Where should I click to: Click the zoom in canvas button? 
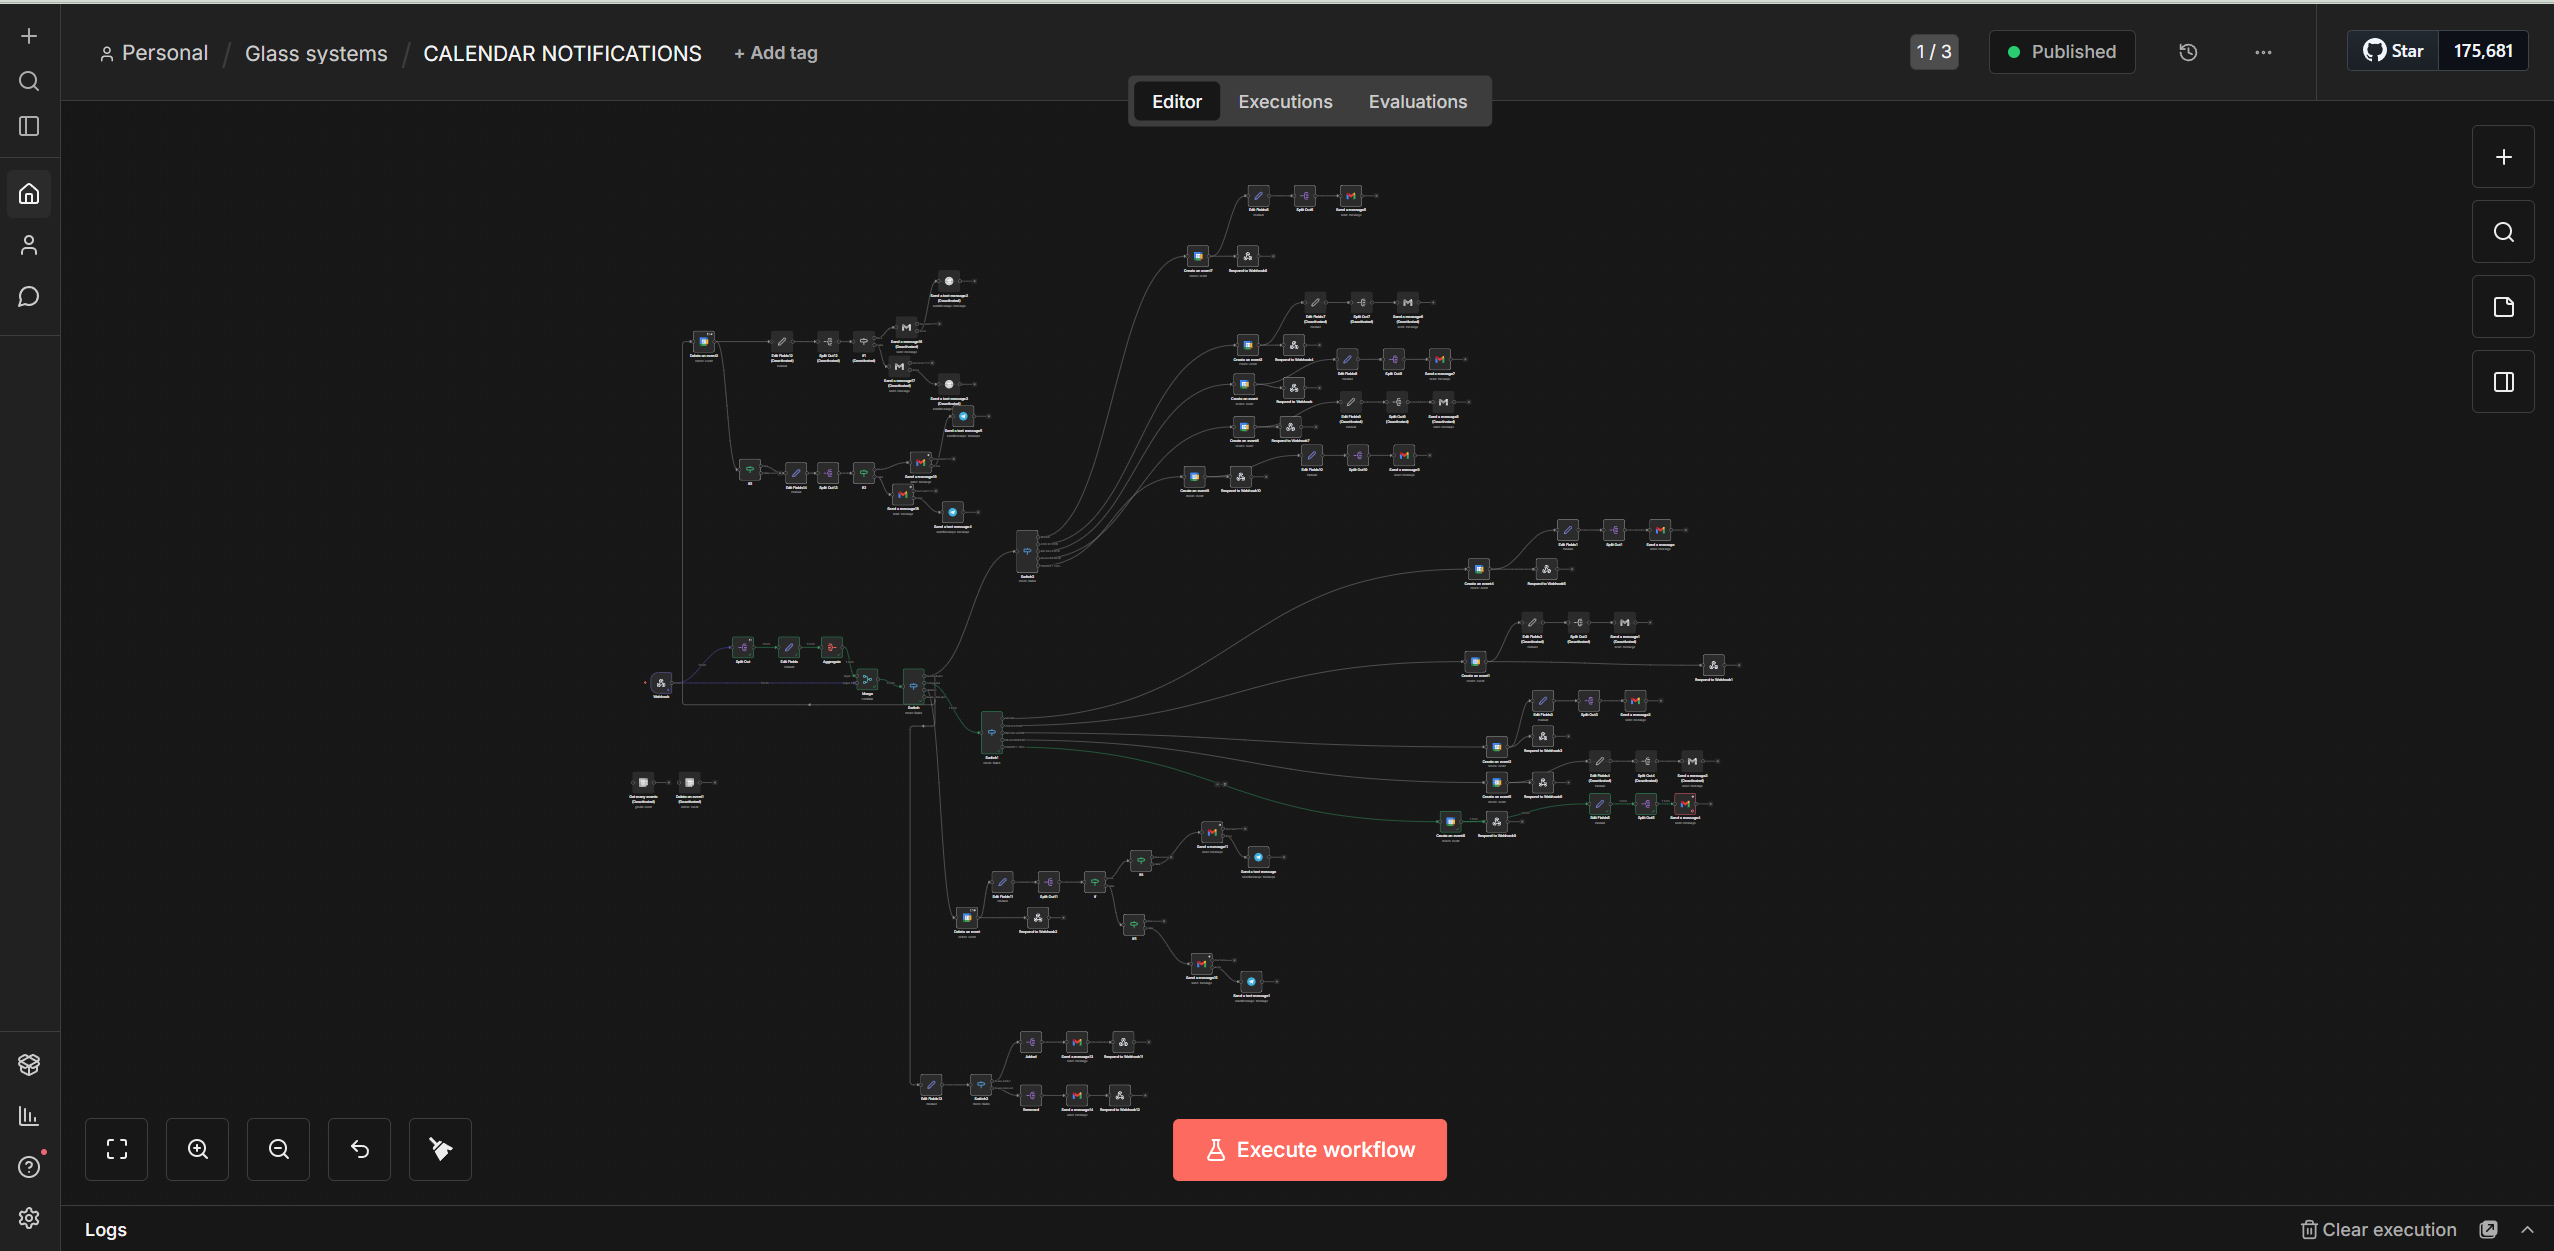pyautogui.click(x=198, y=1149)
